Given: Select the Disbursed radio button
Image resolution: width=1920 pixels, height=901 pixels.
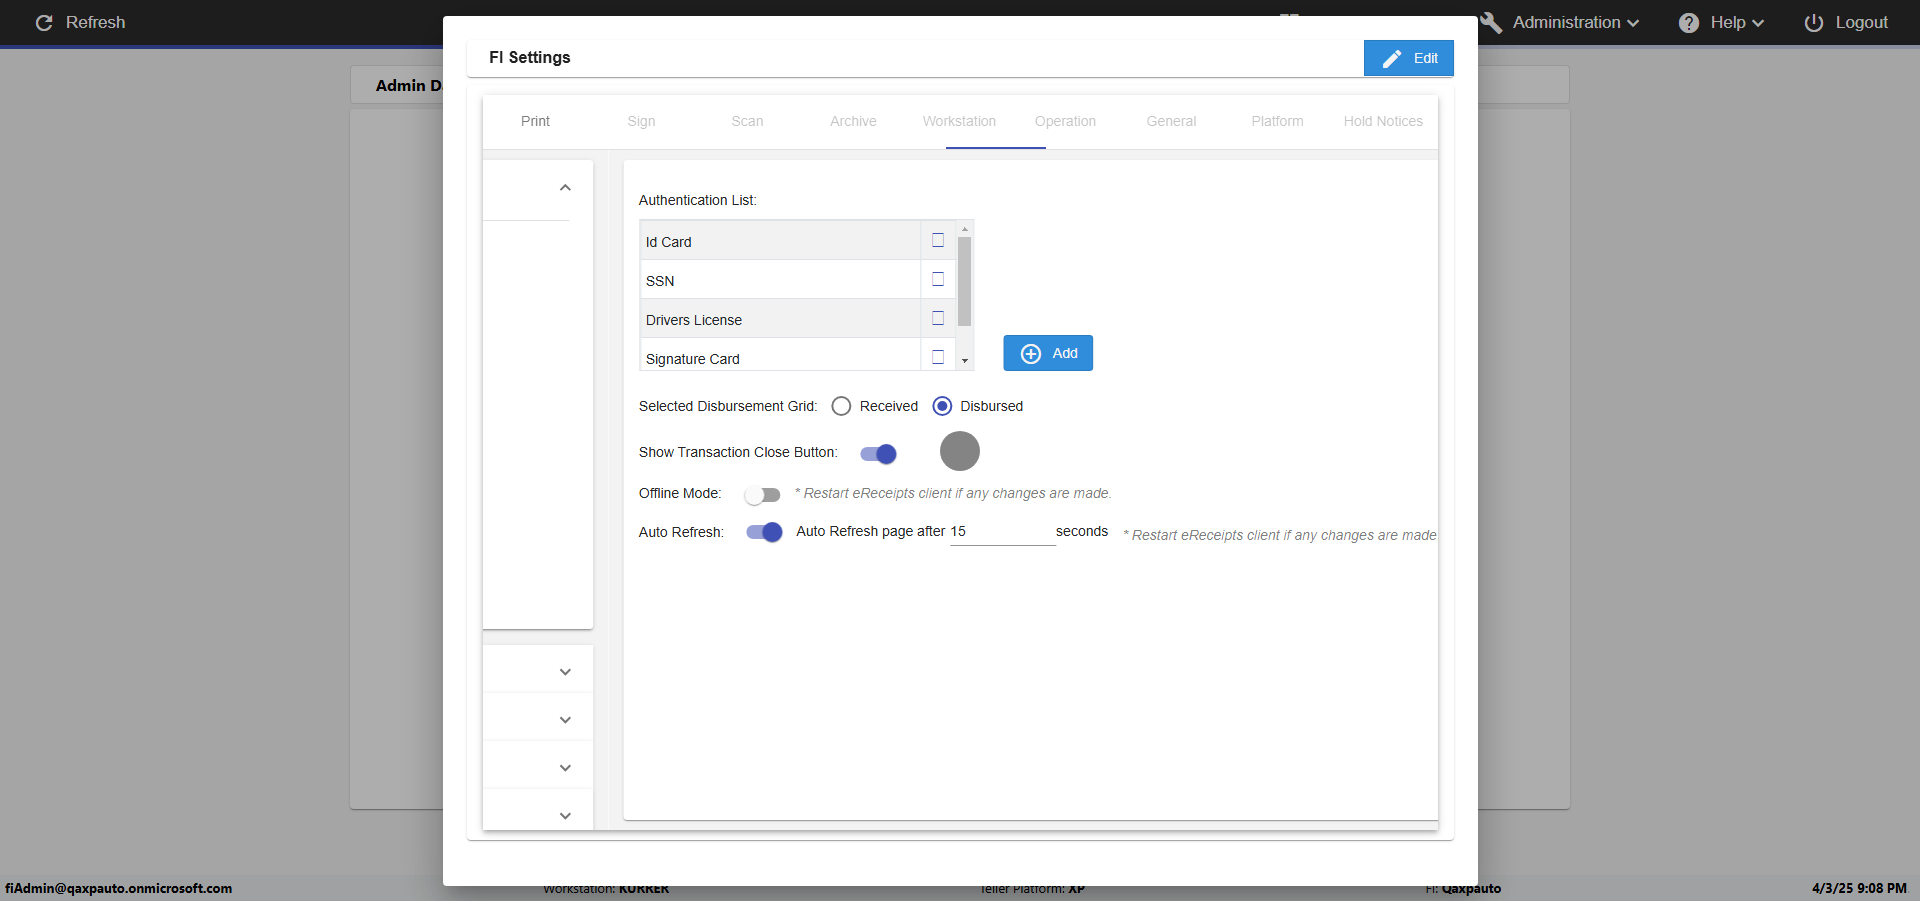Looking at the screenshot, I should coord(942,406).
